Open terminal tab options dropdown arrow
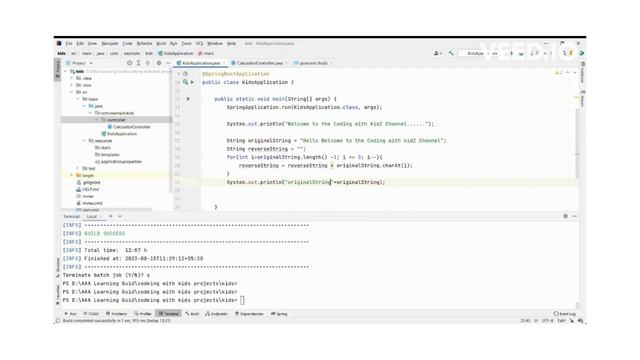This screenshot has width=640, height=360. [x=120, y=216]
